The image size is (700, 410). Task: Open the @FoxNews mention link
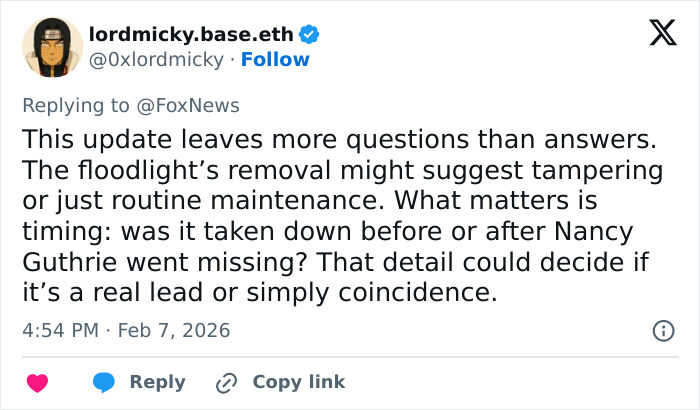pyautogui.click(x=198, y=105)
